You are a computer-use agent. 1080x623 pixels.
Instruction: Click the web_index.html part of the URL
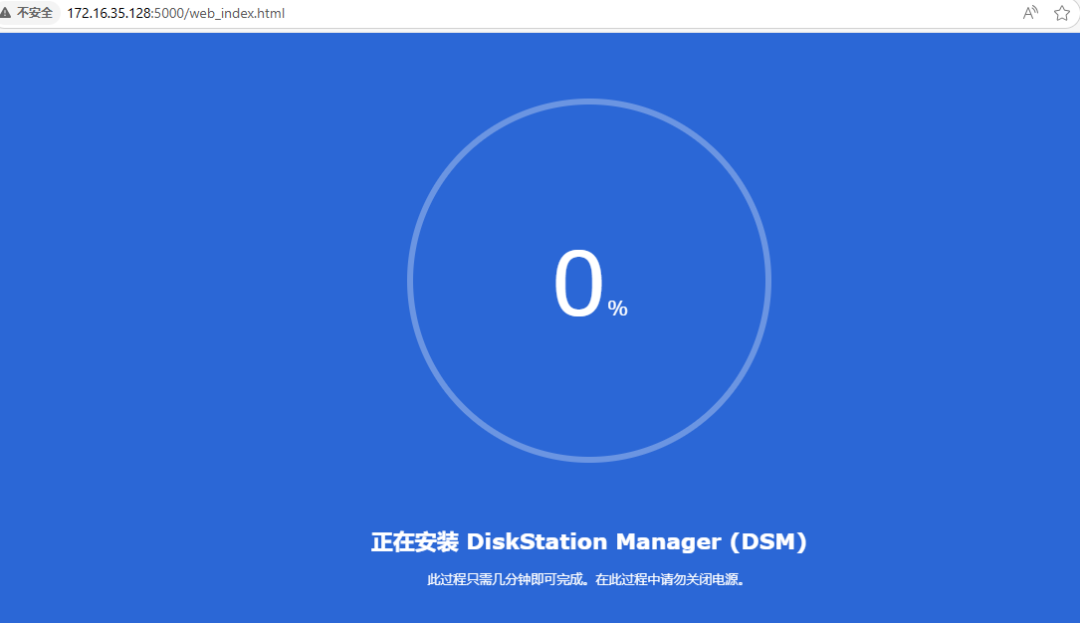238,14
